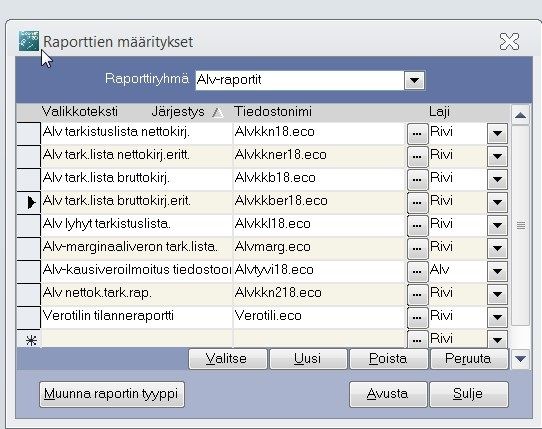Open Laji dropdown for Alv lyhyt tarkistuslista
Viewport: 542px width, 429px height.
(497, 225)
